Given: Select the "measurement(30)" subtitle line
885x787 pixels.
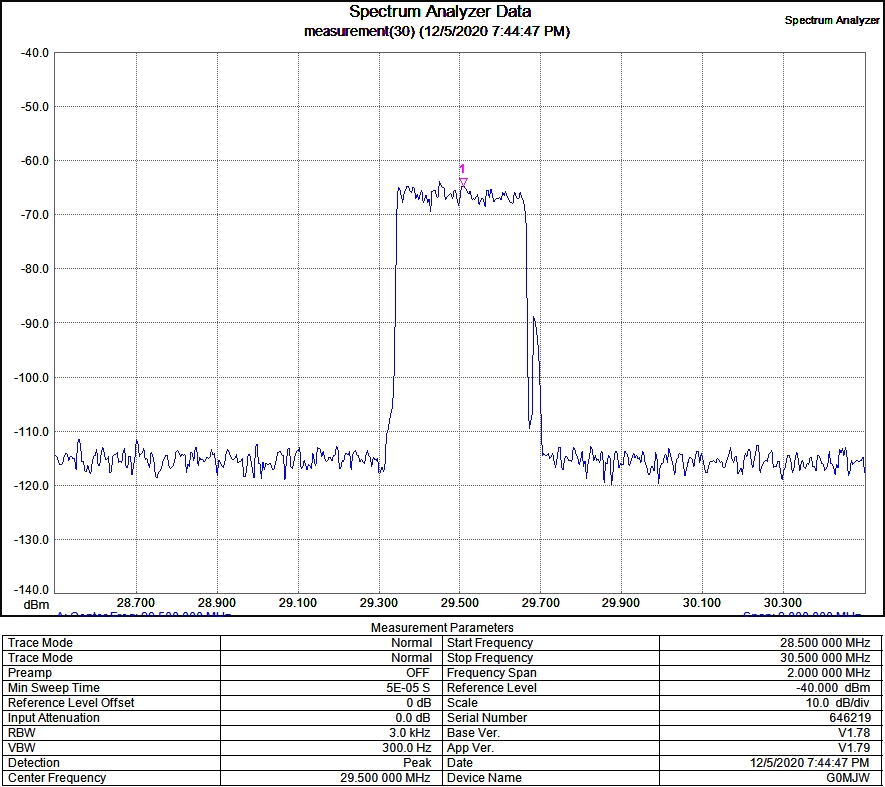Looking at the screenshot, I should click(x=437, y=31).
